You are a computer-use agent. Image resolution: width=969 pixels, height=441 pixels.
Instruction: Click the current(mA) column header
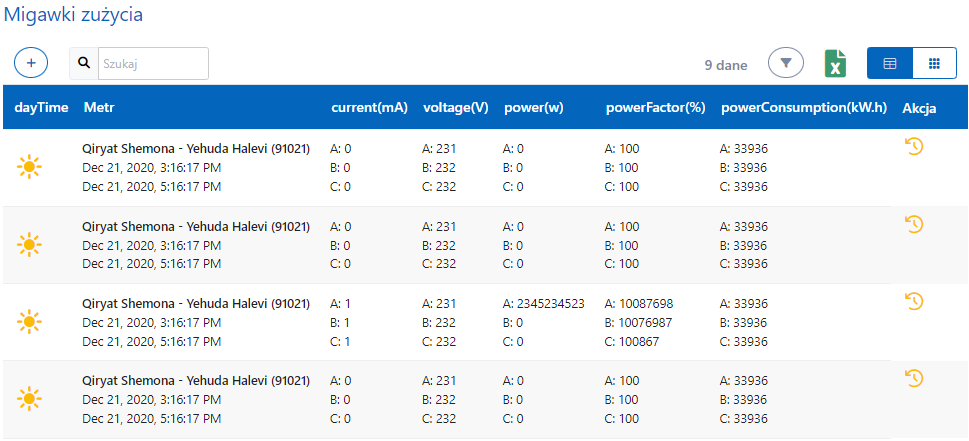coord(369,107)
